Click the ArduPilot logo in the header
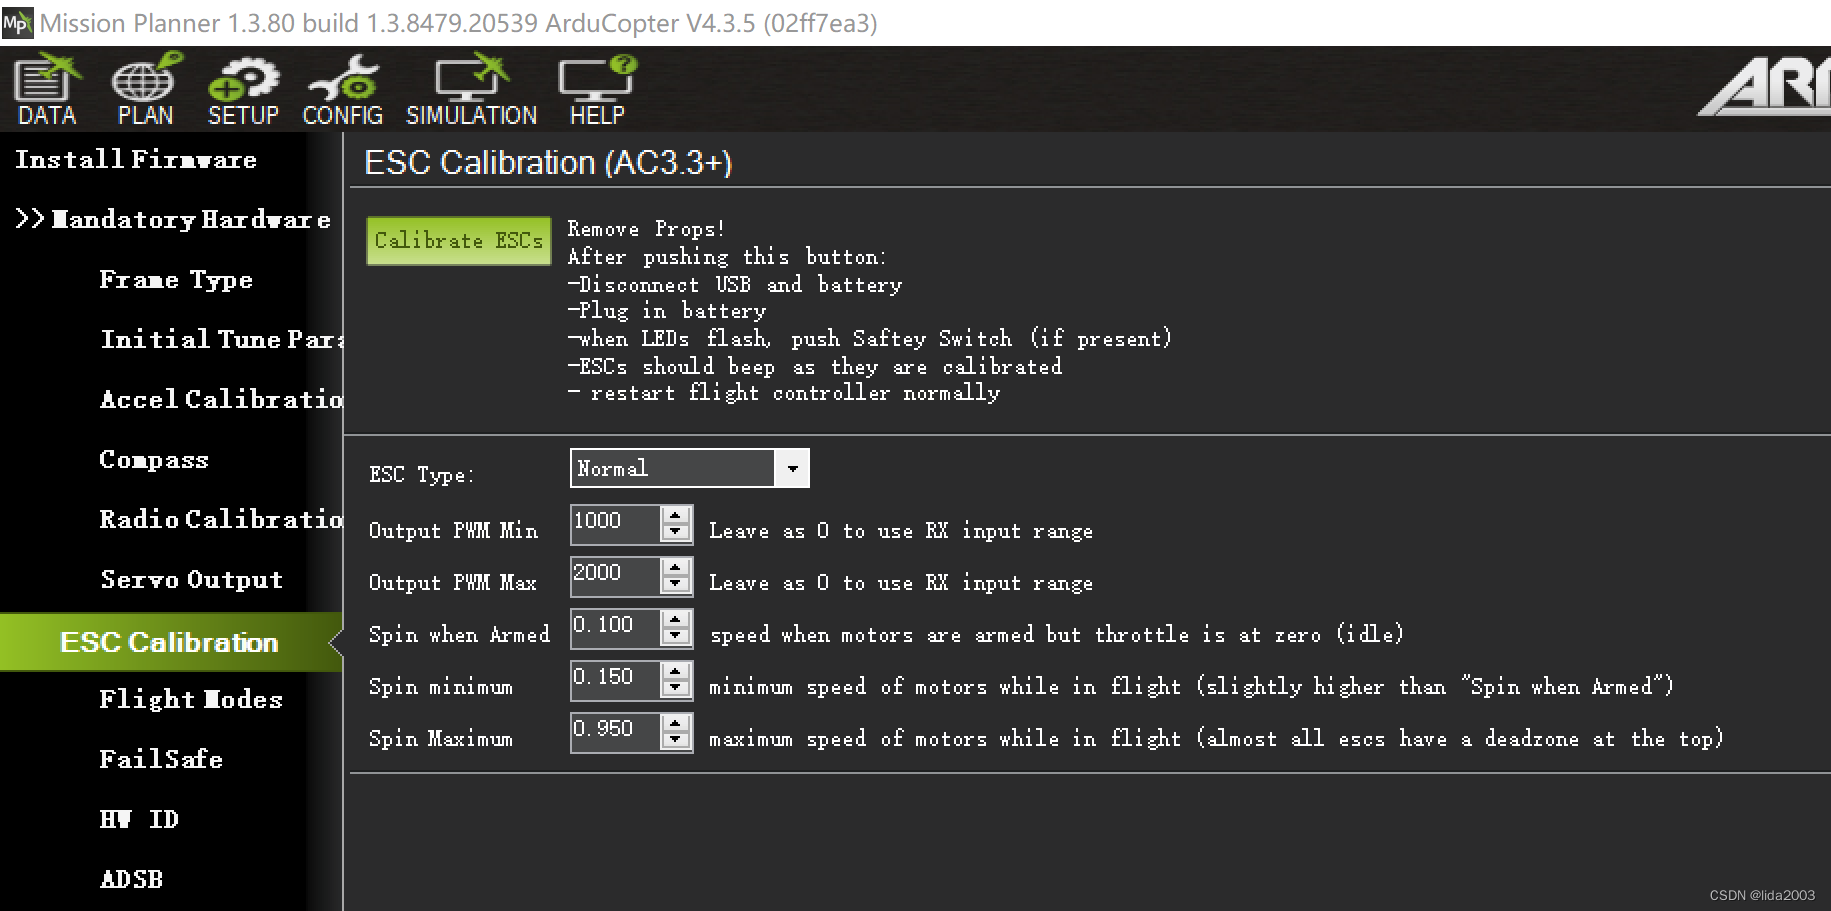This screenshot has width=1831, height=911. tap(1764, 86)
